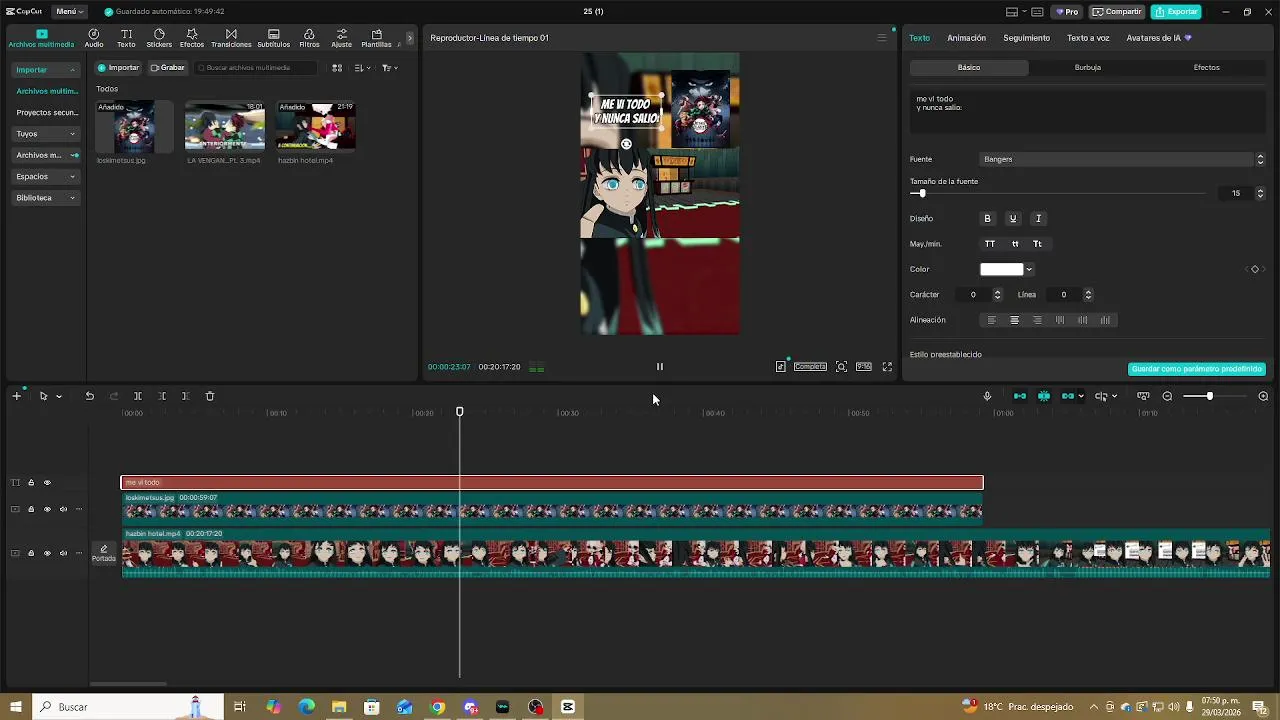The width and height of the screenshot is (1280, 720).
Task: Pause the video playback
Action: pyautogui.click(x=659, y=367)
